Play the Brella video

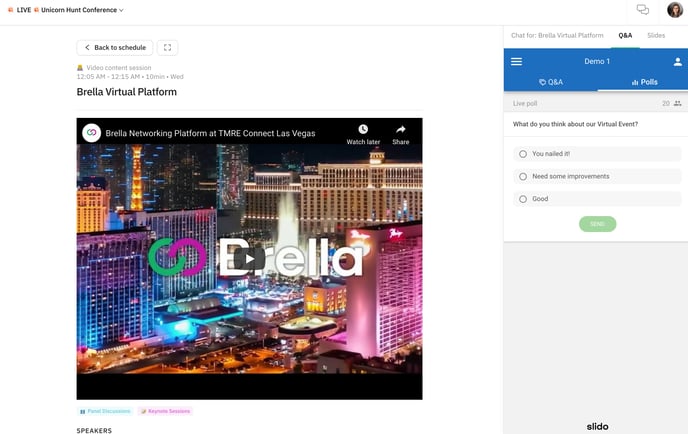tap(250, 258)
